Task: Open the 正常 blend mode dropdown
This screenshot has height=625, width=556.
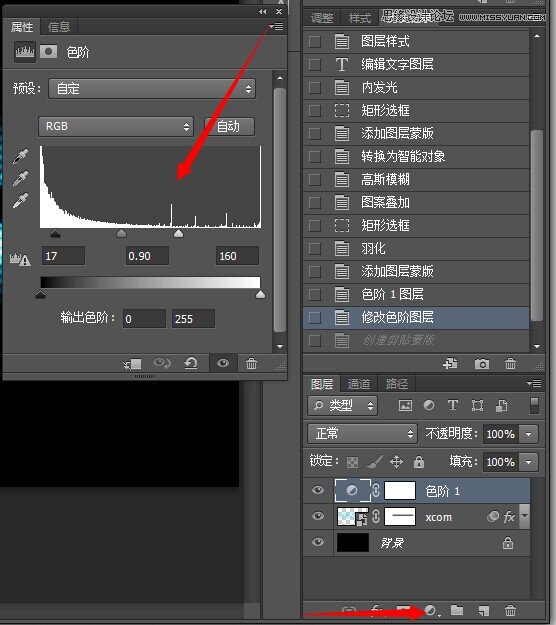Action: (x=362, y=433)
